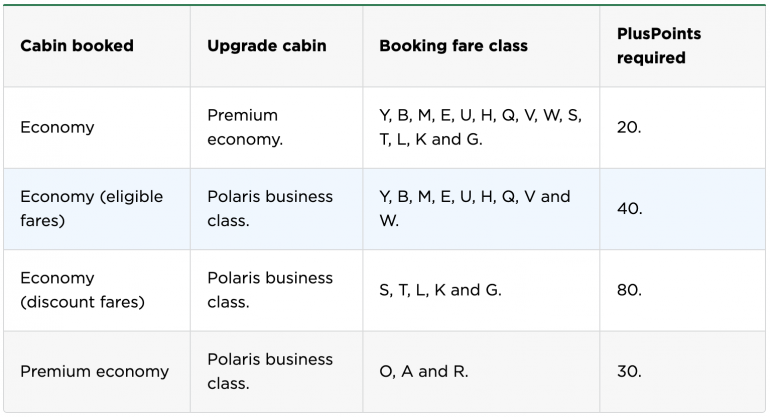Select the "40." PlusPoints cell
Viewport: 770px width, 417px height.
(x=629, y=208)
